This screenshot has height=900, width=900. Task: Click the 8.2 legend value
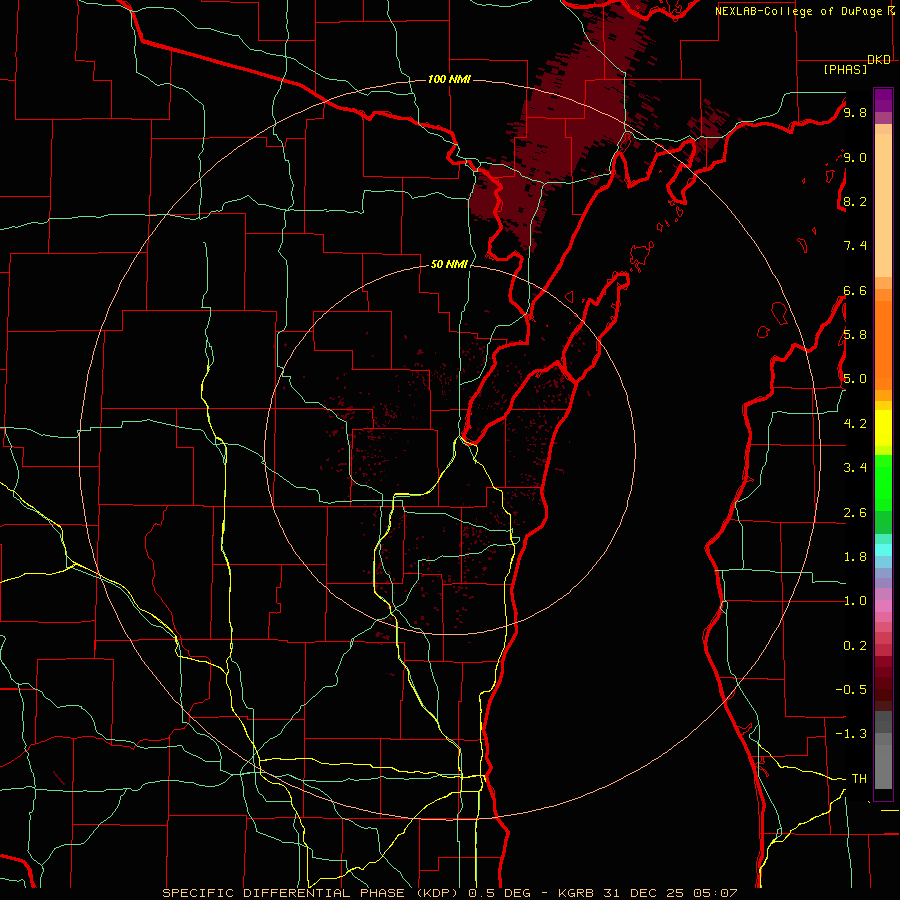point(855,201)
